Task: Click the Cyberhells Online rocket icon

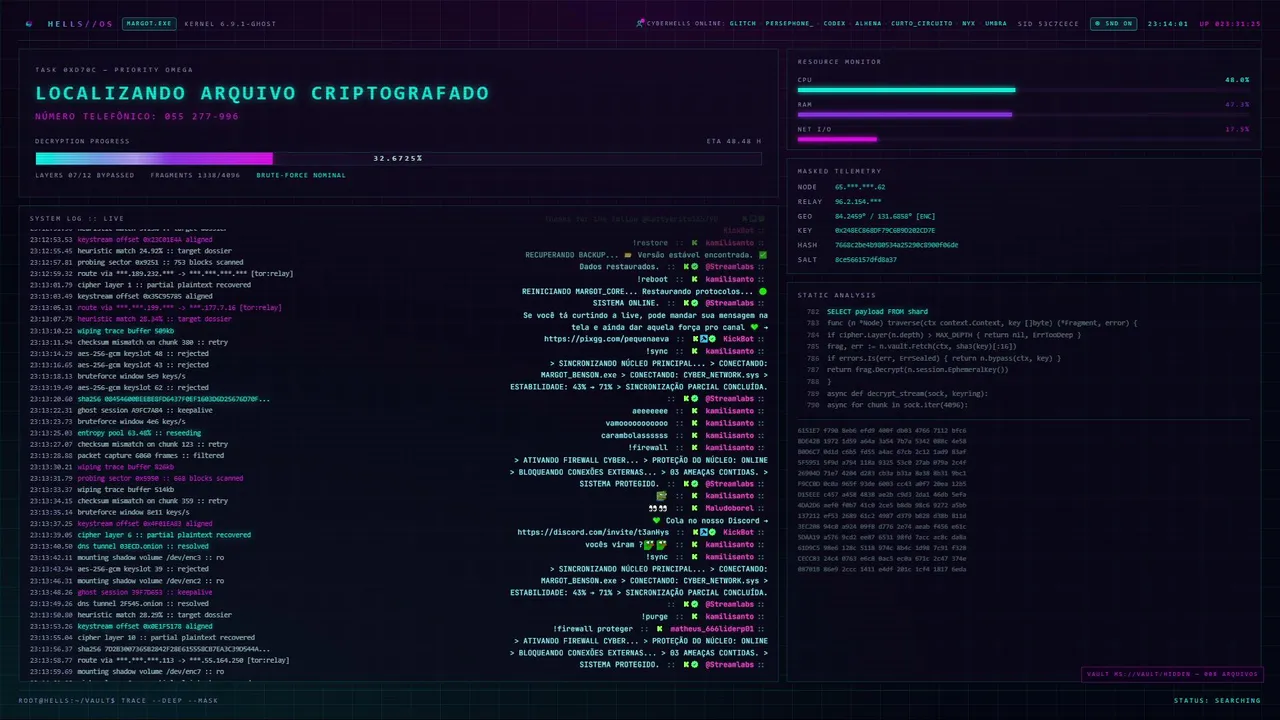Action: [640, 23]
